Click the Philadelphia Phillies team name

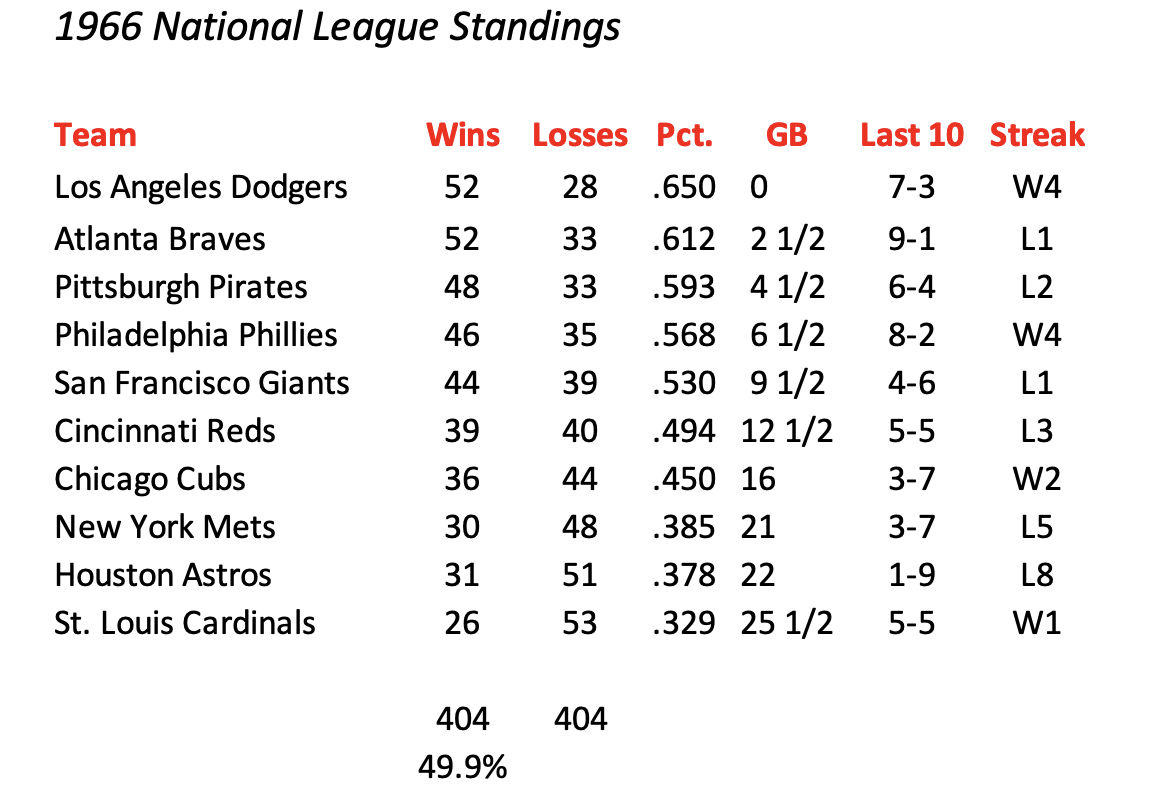point(196,335)
